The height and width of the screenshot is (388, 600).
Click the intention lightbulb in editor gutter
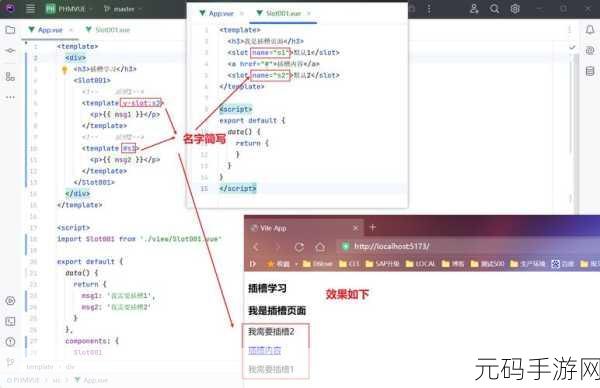[65, 69]
